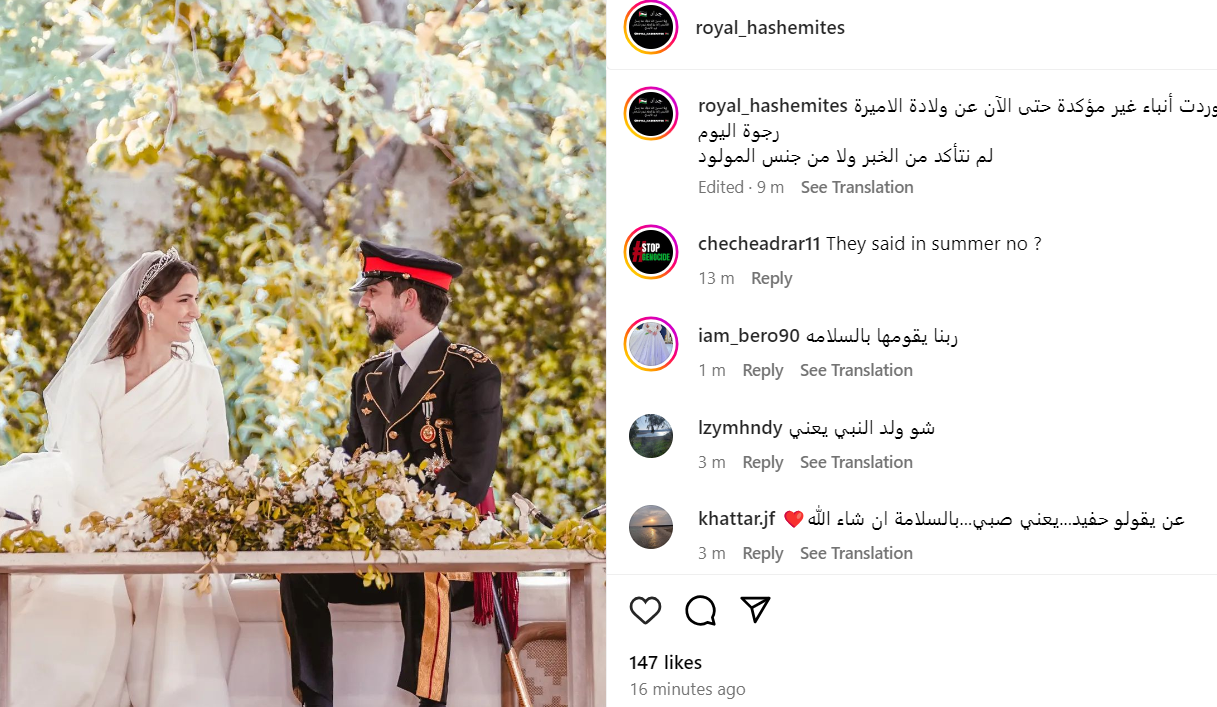See translation of khattar.jf's comment
Screen dimensions: 1217x707
(x=856, y=554)
